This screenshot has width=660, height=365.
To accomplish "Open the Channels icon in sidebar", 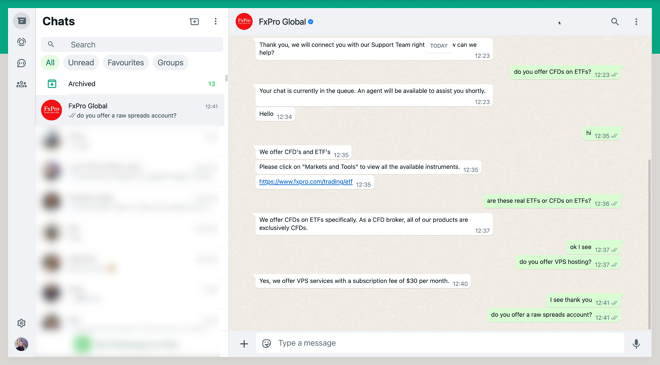I will (21, 63).
